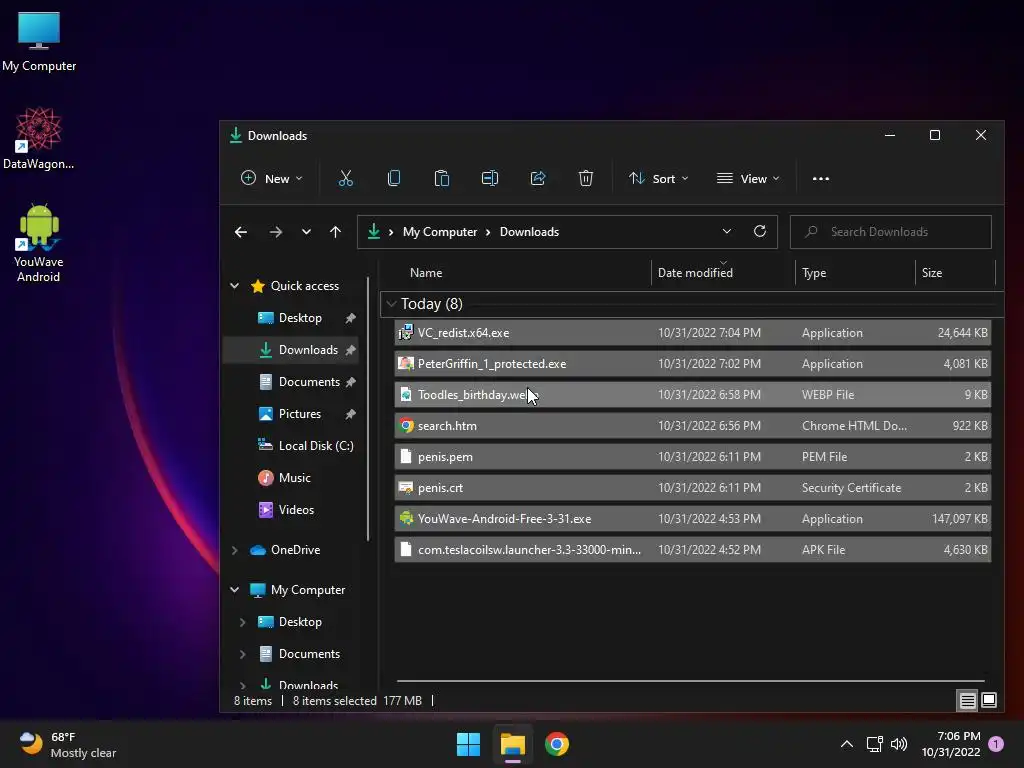Click the Search Downloads field
The image size is (1024, 768).
click(x=891, y=232)
